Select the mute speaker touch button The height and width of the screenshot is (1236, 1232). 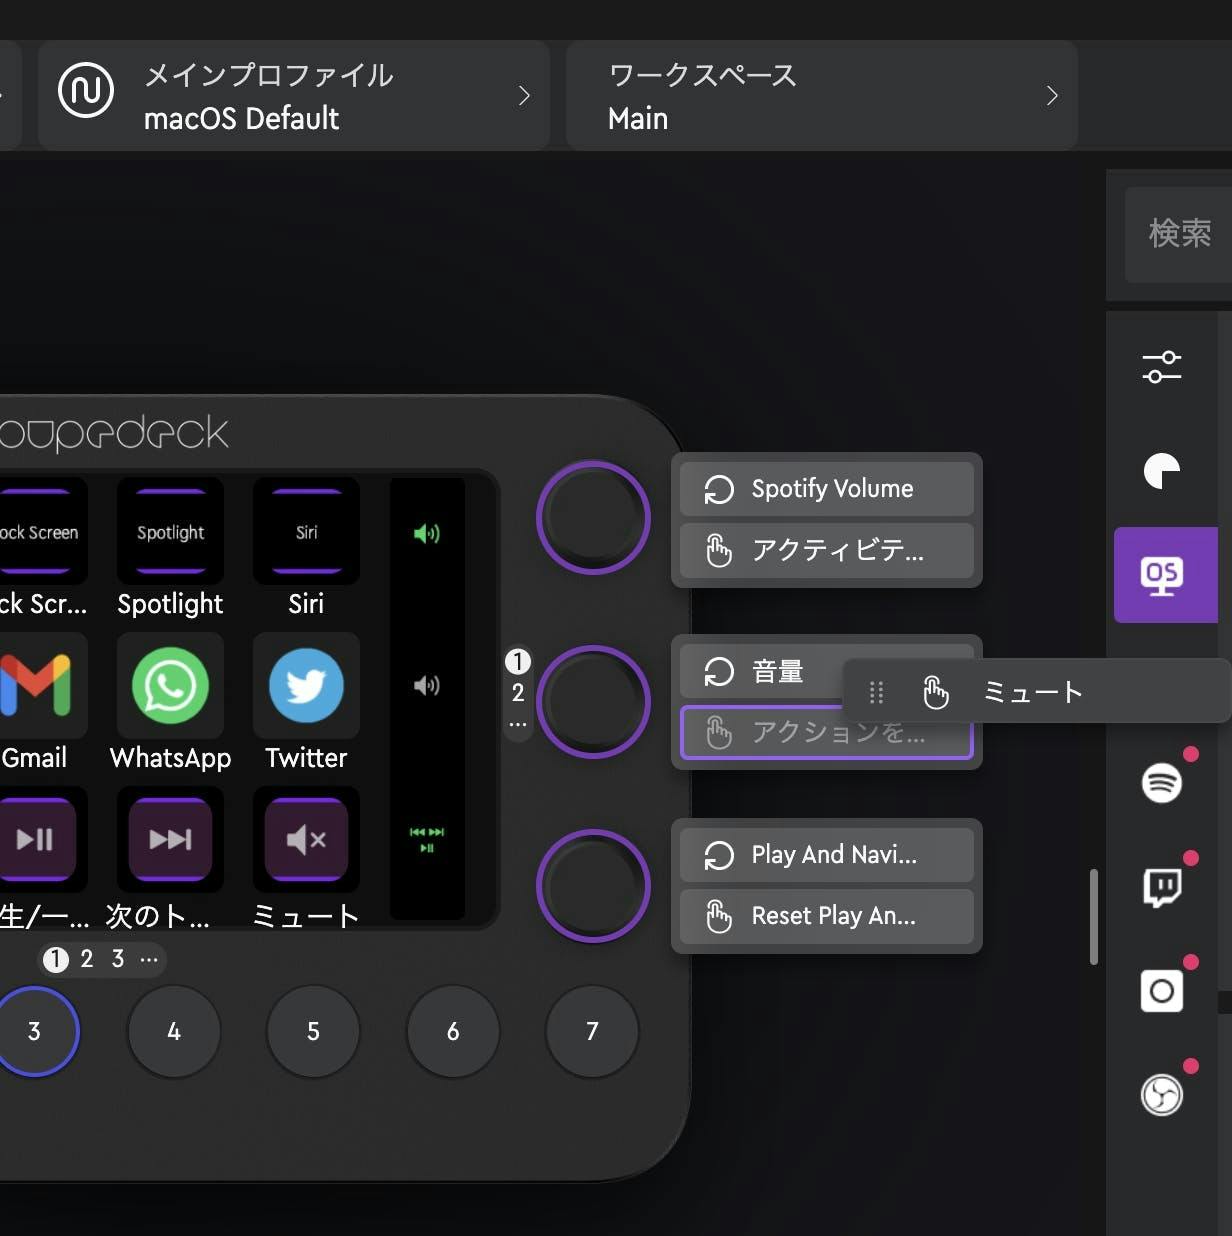click(x=306, y=839)
